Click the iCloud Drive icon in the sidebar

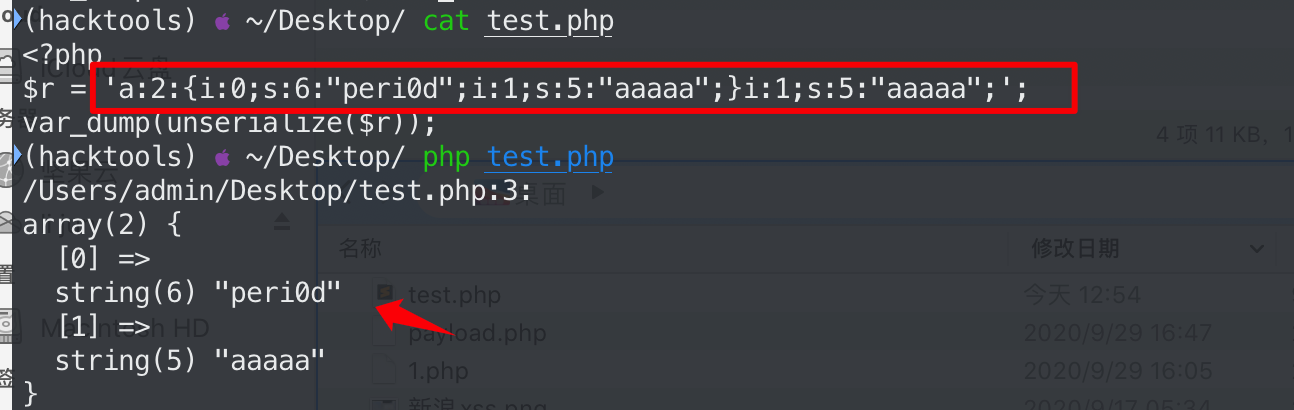click(8, 66)
